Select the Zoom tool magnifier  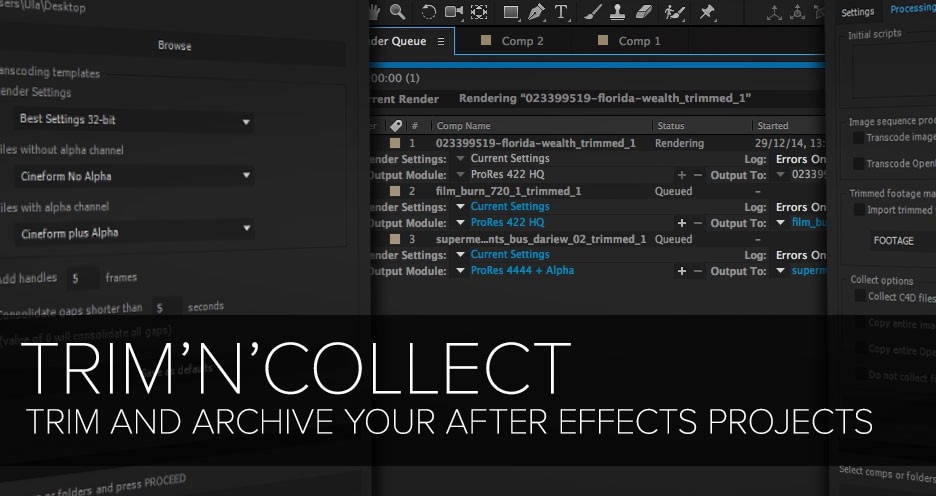(398, 11)
